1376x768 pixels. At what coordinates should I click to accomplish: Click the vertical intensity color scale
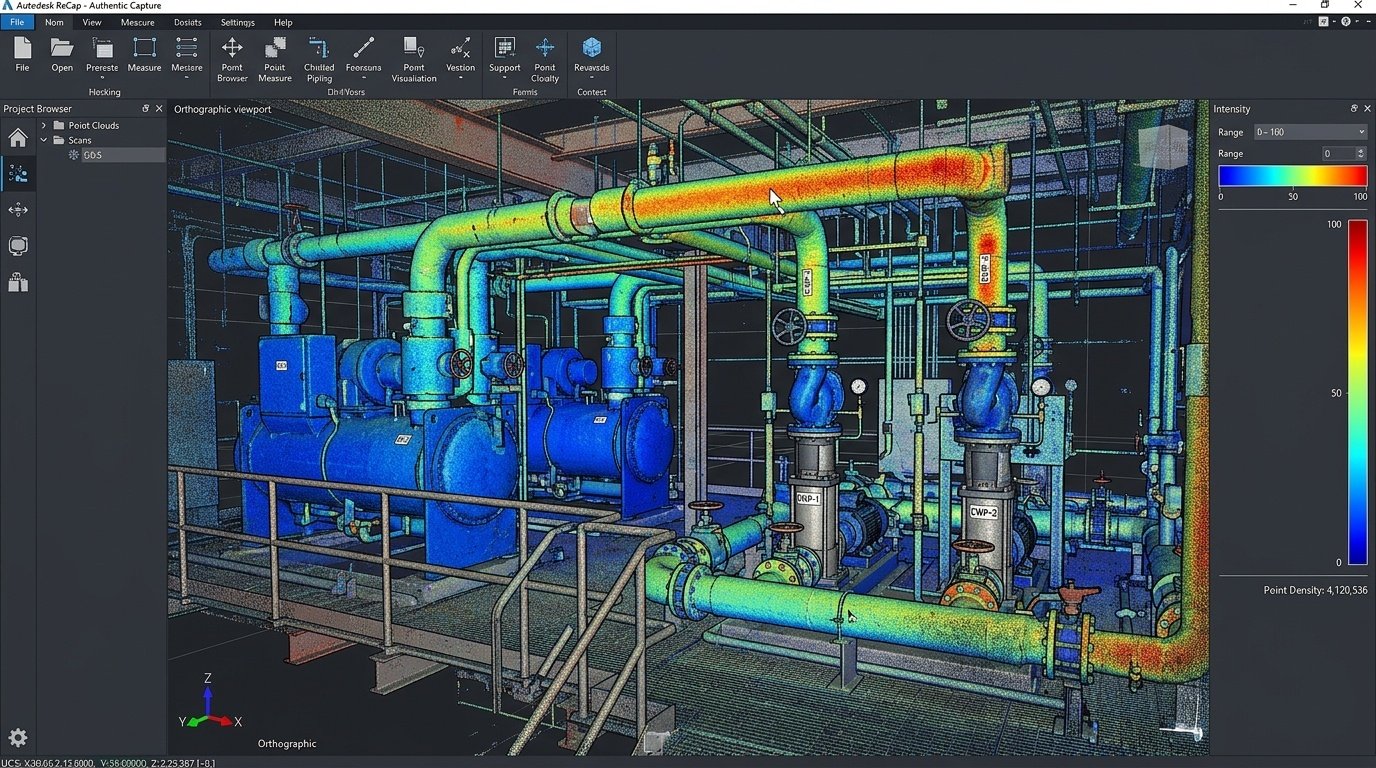tap(1357, 393)
